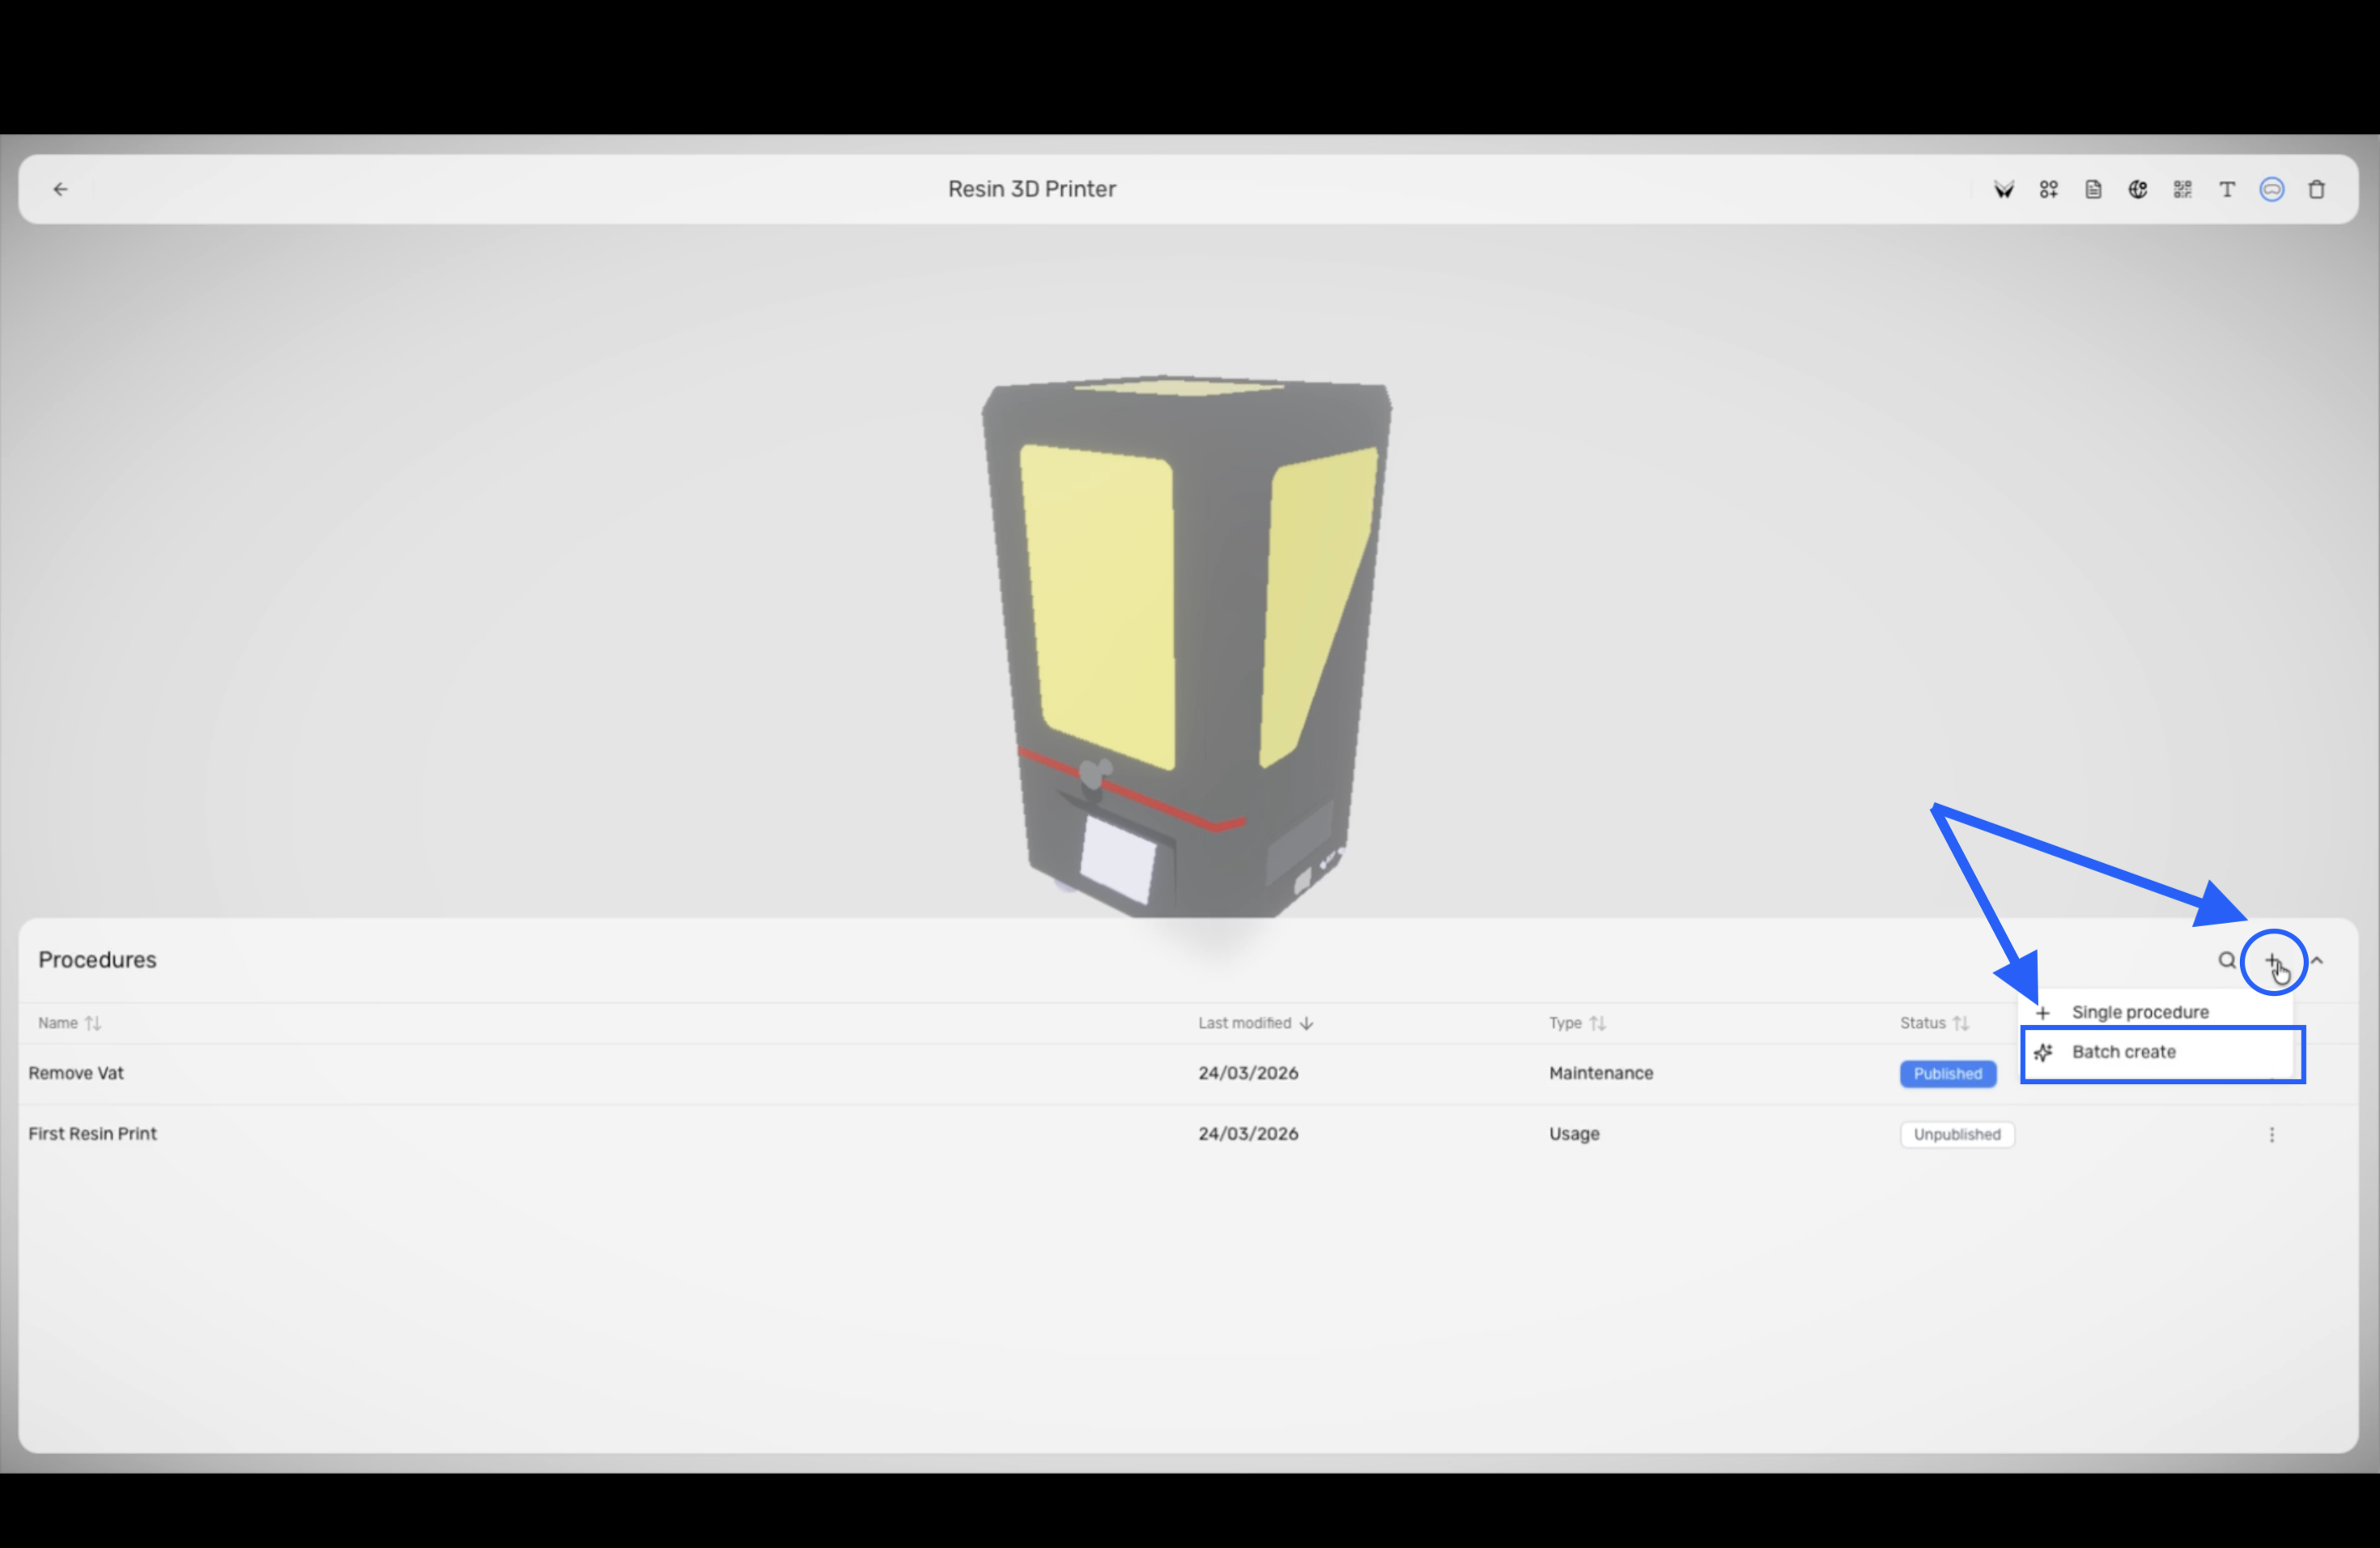Click the headset goggles icon in toolbar
Viewport: 2380px width, 1548px height.
coord(2271,189)
